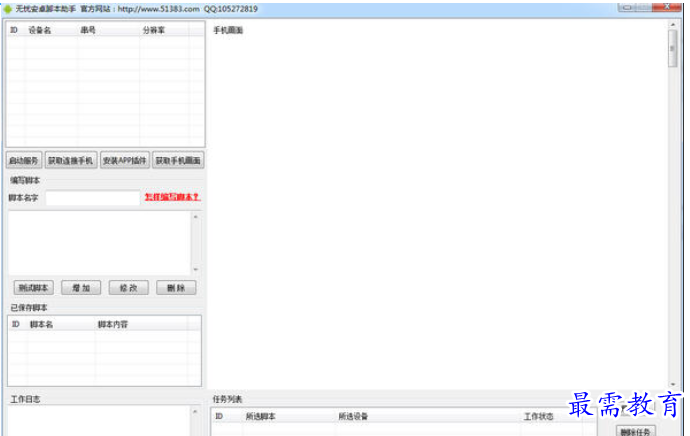Viewport: 690px width, 436px height.
Task: Click the 分辨率 column header
Action: click(154, 30)
